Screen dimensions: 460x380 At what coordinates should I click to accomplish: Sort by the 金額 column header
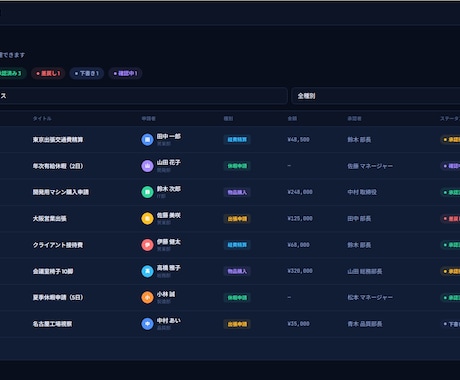pos(292,119)
